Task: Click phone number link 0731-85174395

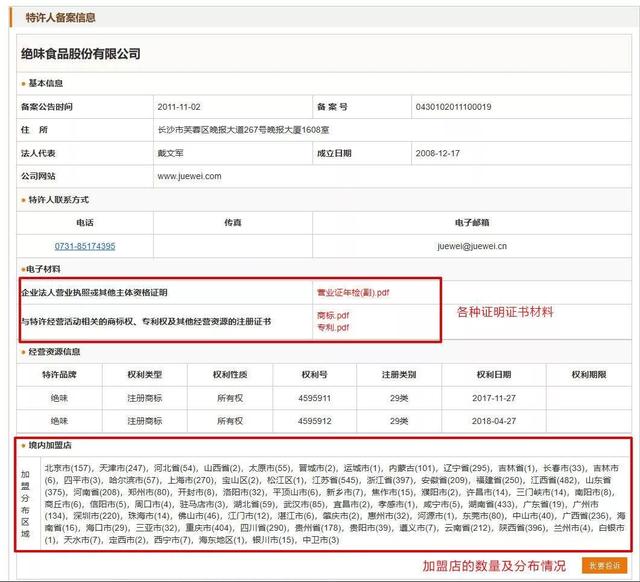Action: [x=85, y=246]
